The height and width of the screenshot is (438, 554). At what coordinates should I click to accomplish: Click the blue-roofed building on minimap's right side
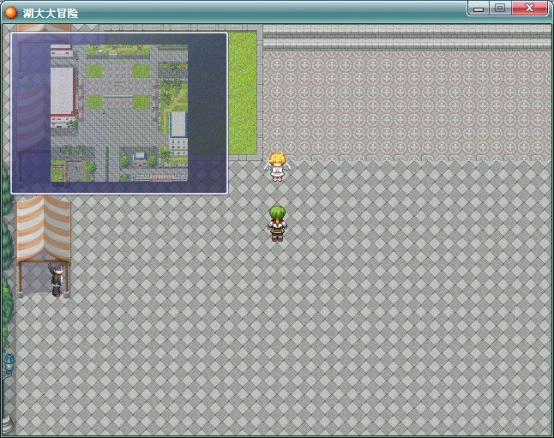point(178,124)
